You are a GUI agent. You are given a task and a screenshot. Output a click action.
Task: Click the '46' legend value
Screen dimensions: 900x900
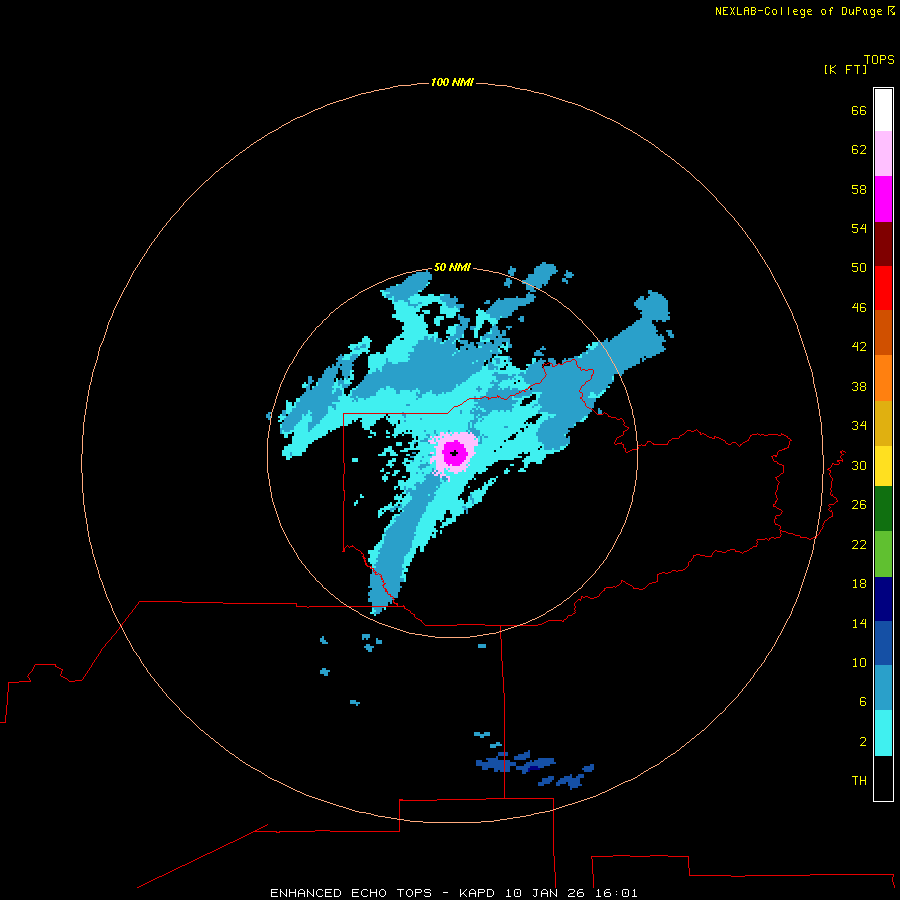point(859,308)
